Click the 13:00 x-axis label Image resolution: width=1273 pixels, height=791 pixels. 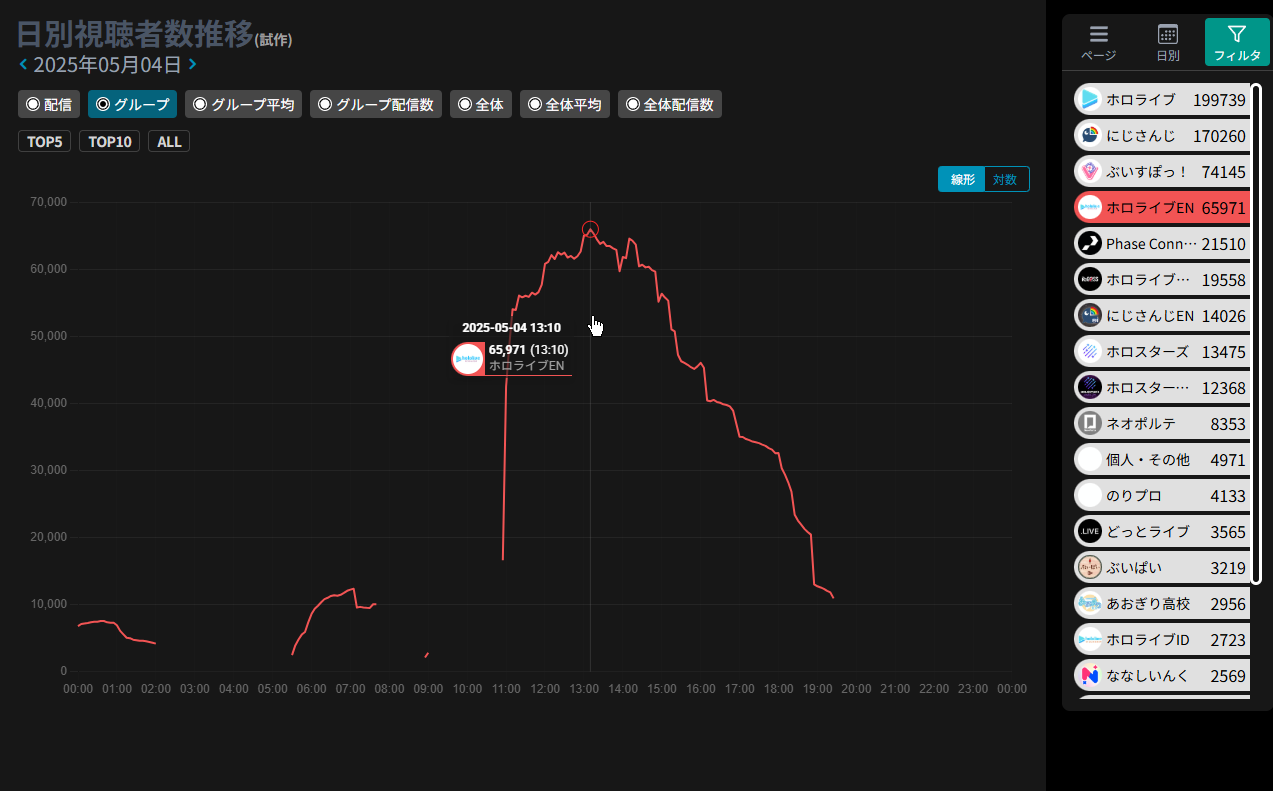click(x=584, y=689)
